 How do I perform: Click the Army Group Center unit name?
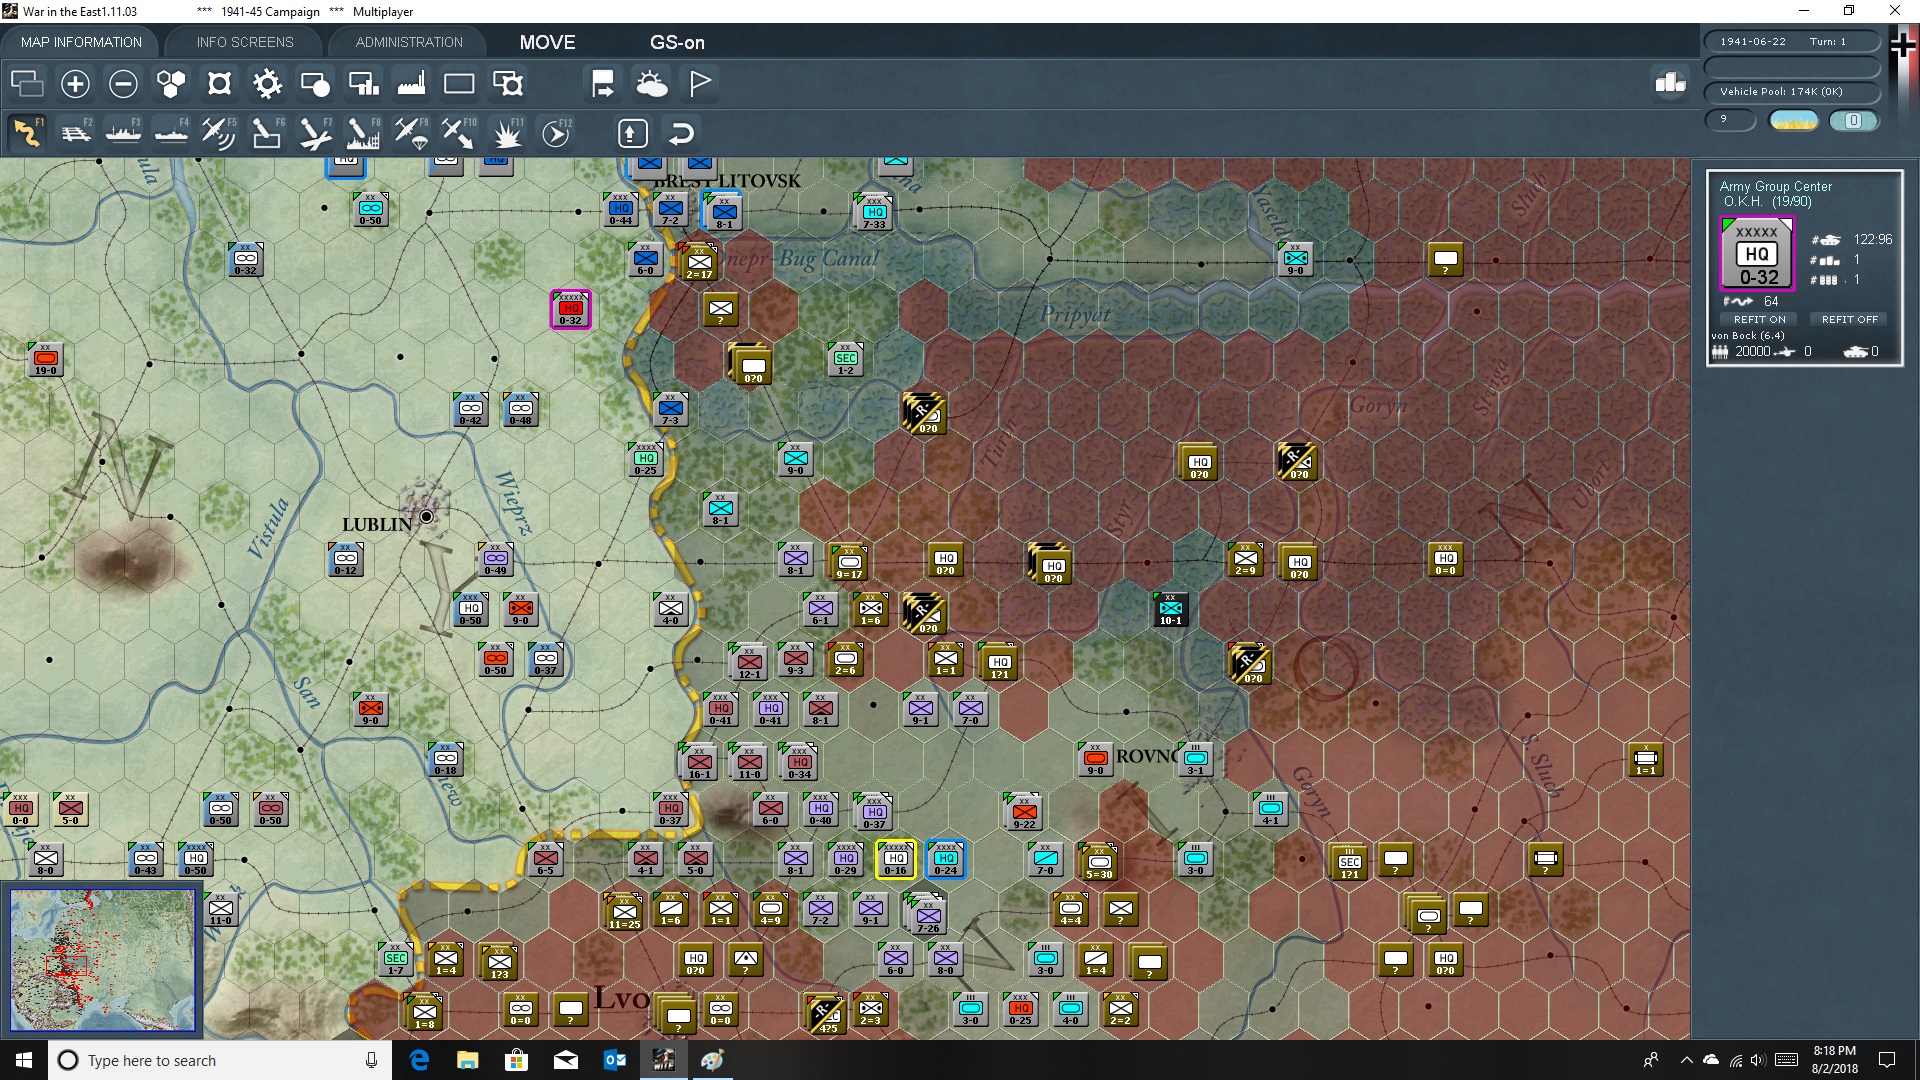(1775, 186)
